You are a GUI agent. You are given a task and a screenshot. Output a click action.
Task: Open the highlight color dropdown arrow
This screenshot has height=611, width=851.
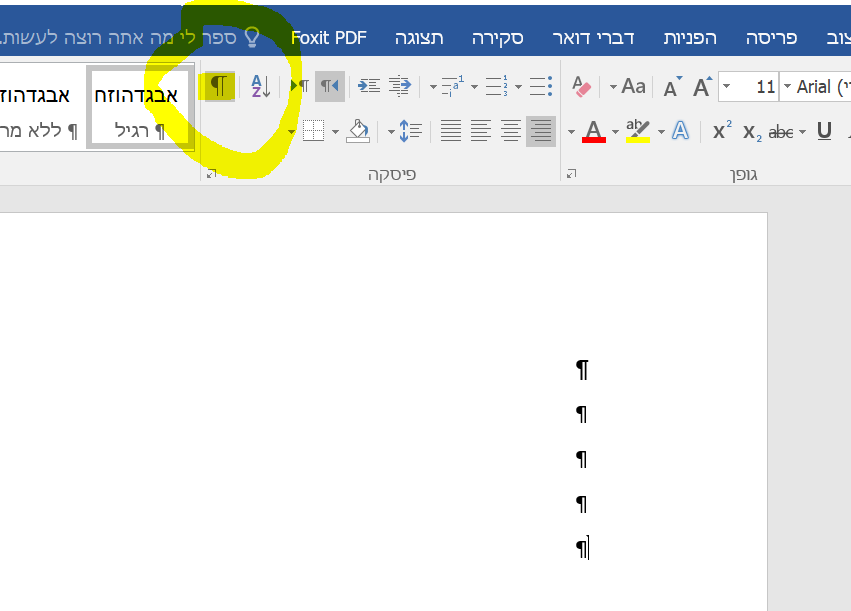click(615, 132)
